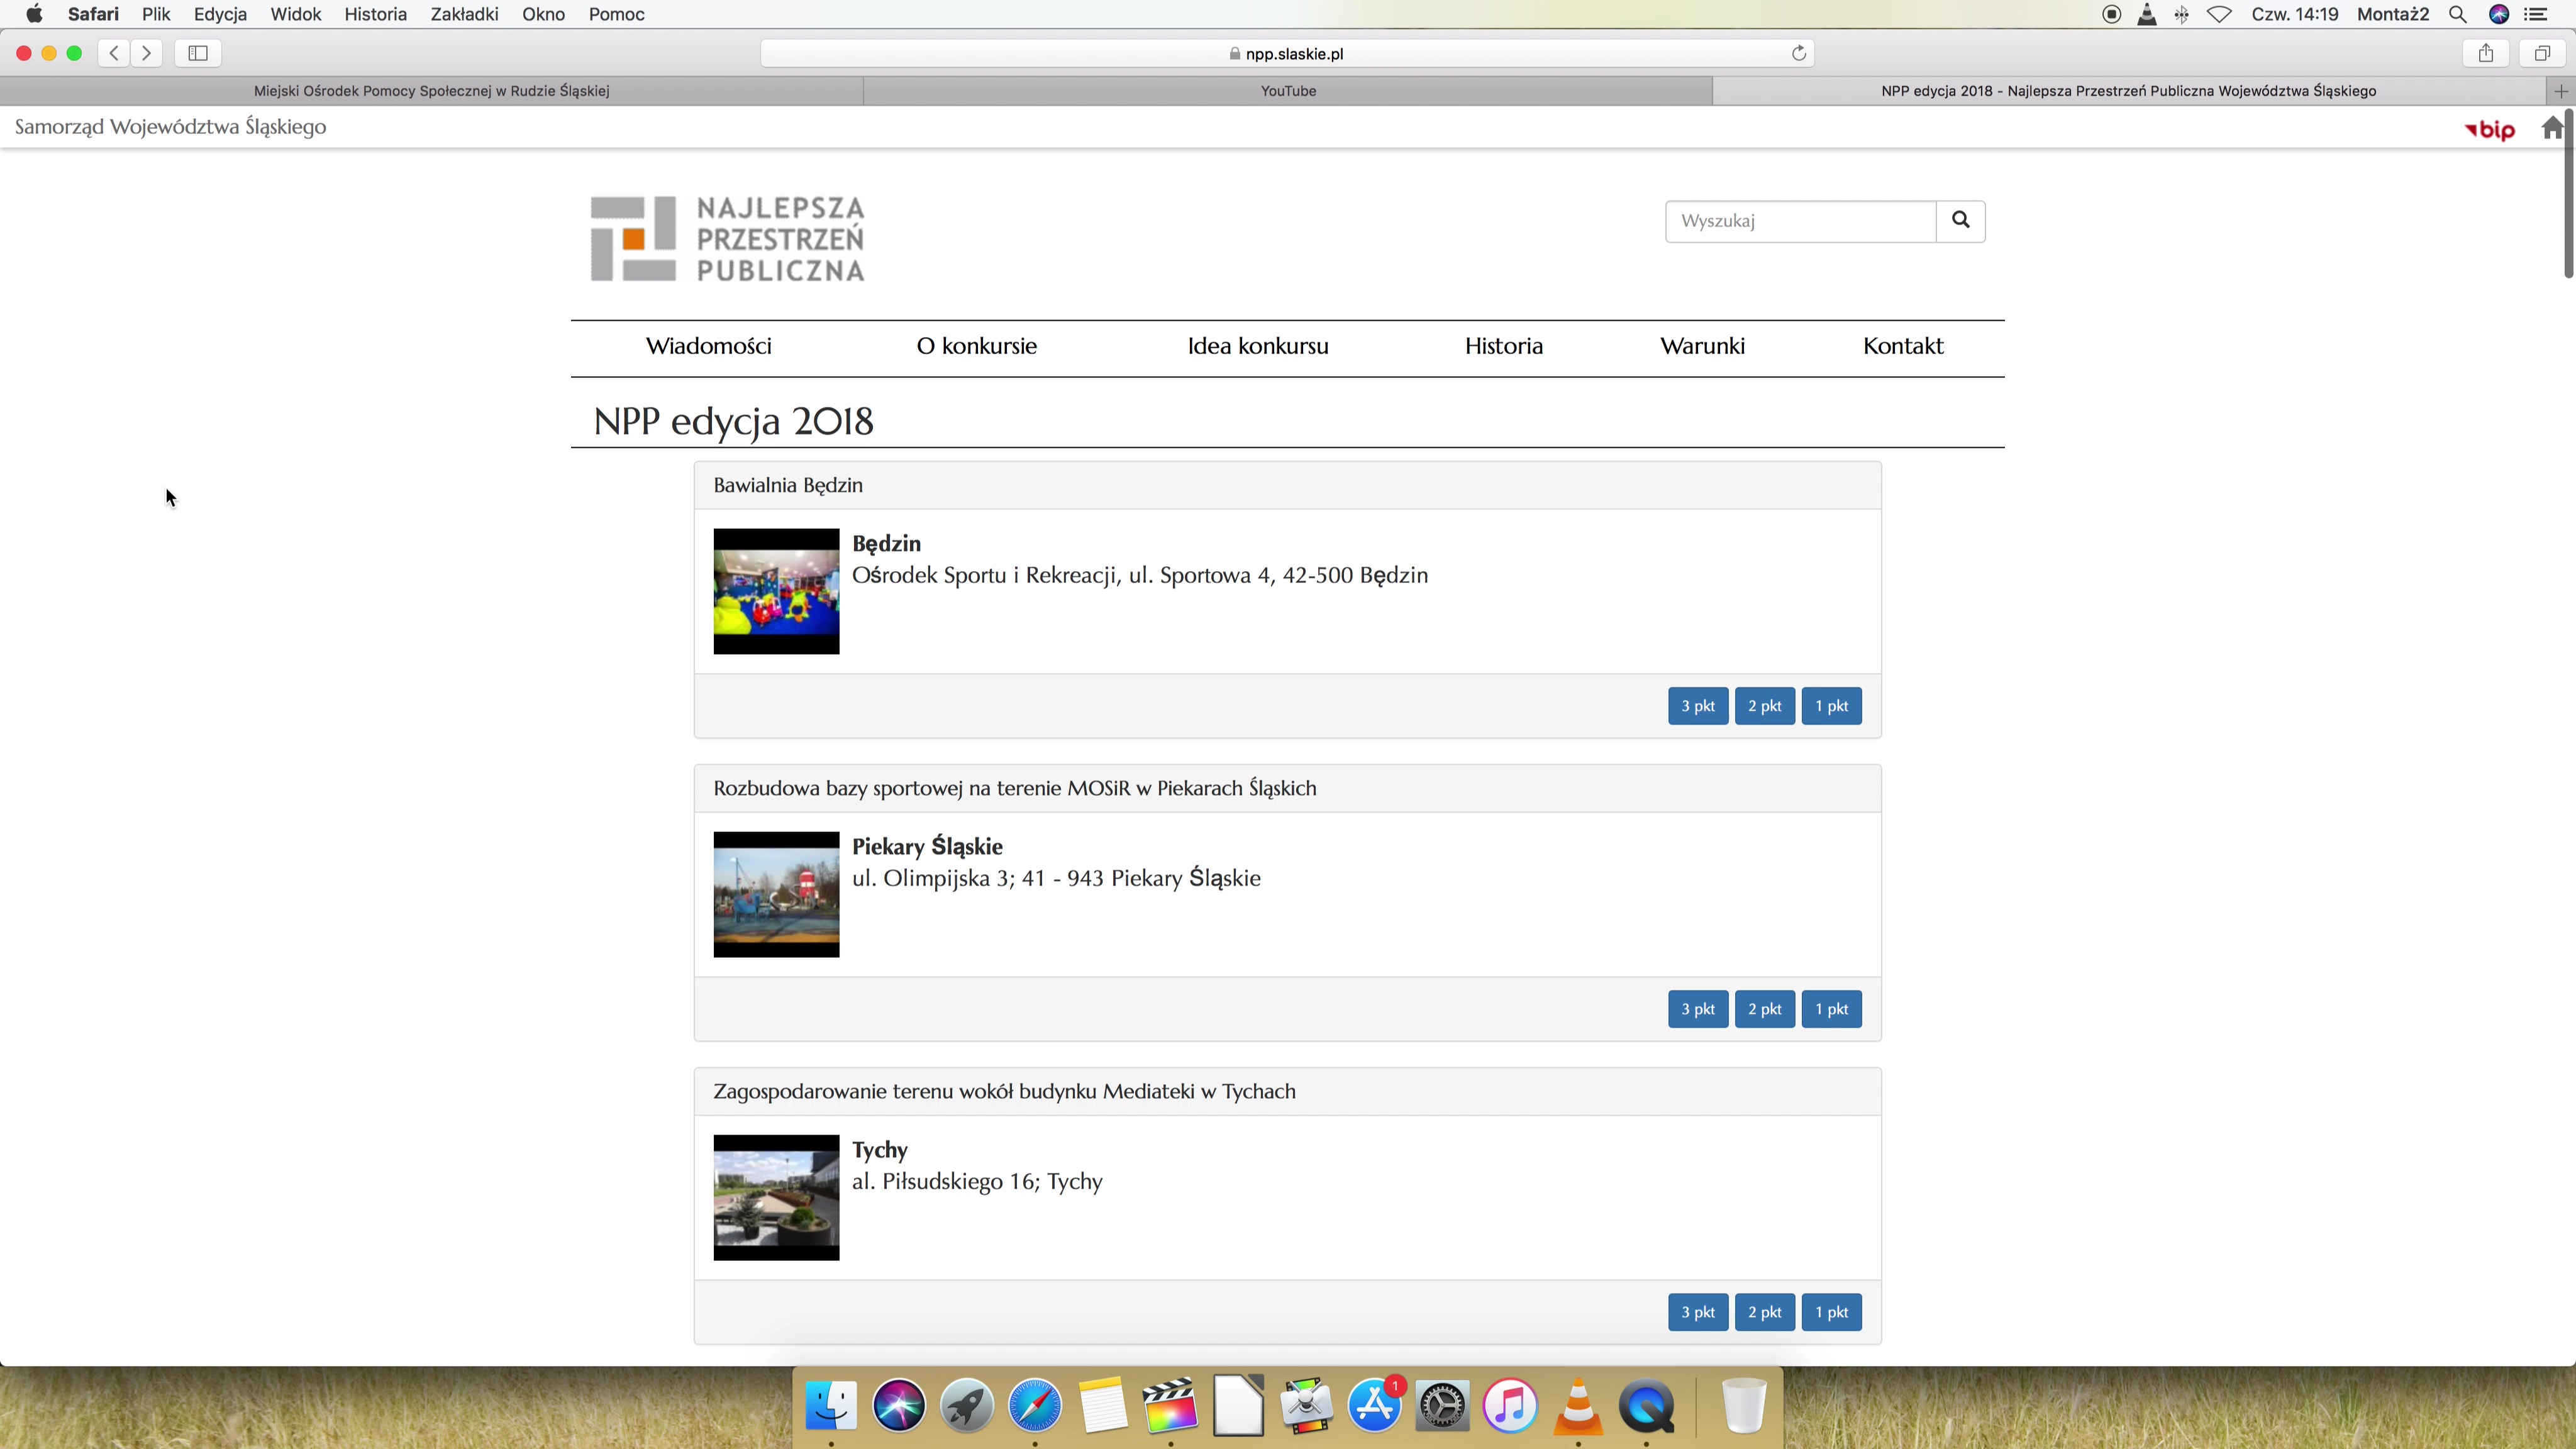
Task: Go back with Safari's back arrow
Action: coord(114,53)
